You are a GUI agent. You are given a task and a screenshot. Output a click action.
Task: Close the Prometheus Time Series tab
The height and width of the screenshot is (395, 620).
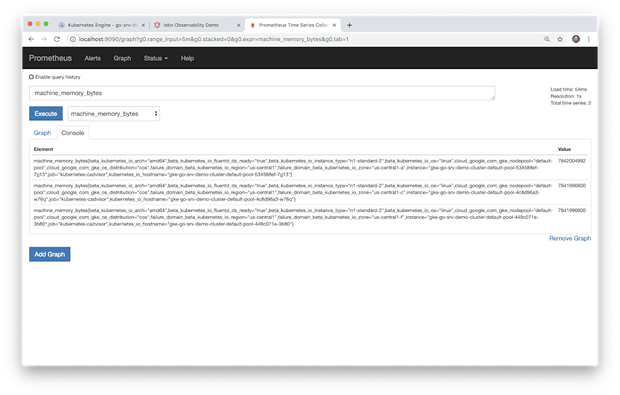pos(334,25)
